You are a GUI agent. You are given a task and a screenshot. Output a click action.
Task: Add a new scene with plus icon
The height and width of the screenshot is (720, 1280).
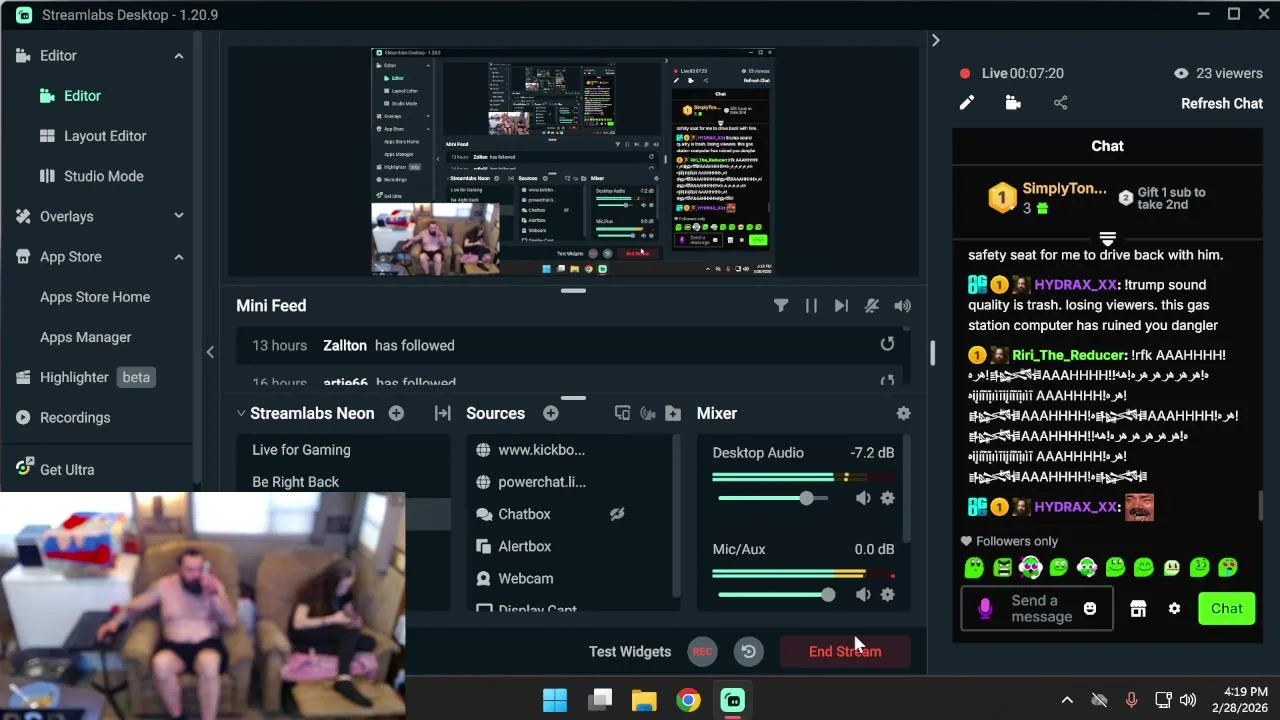396,413
